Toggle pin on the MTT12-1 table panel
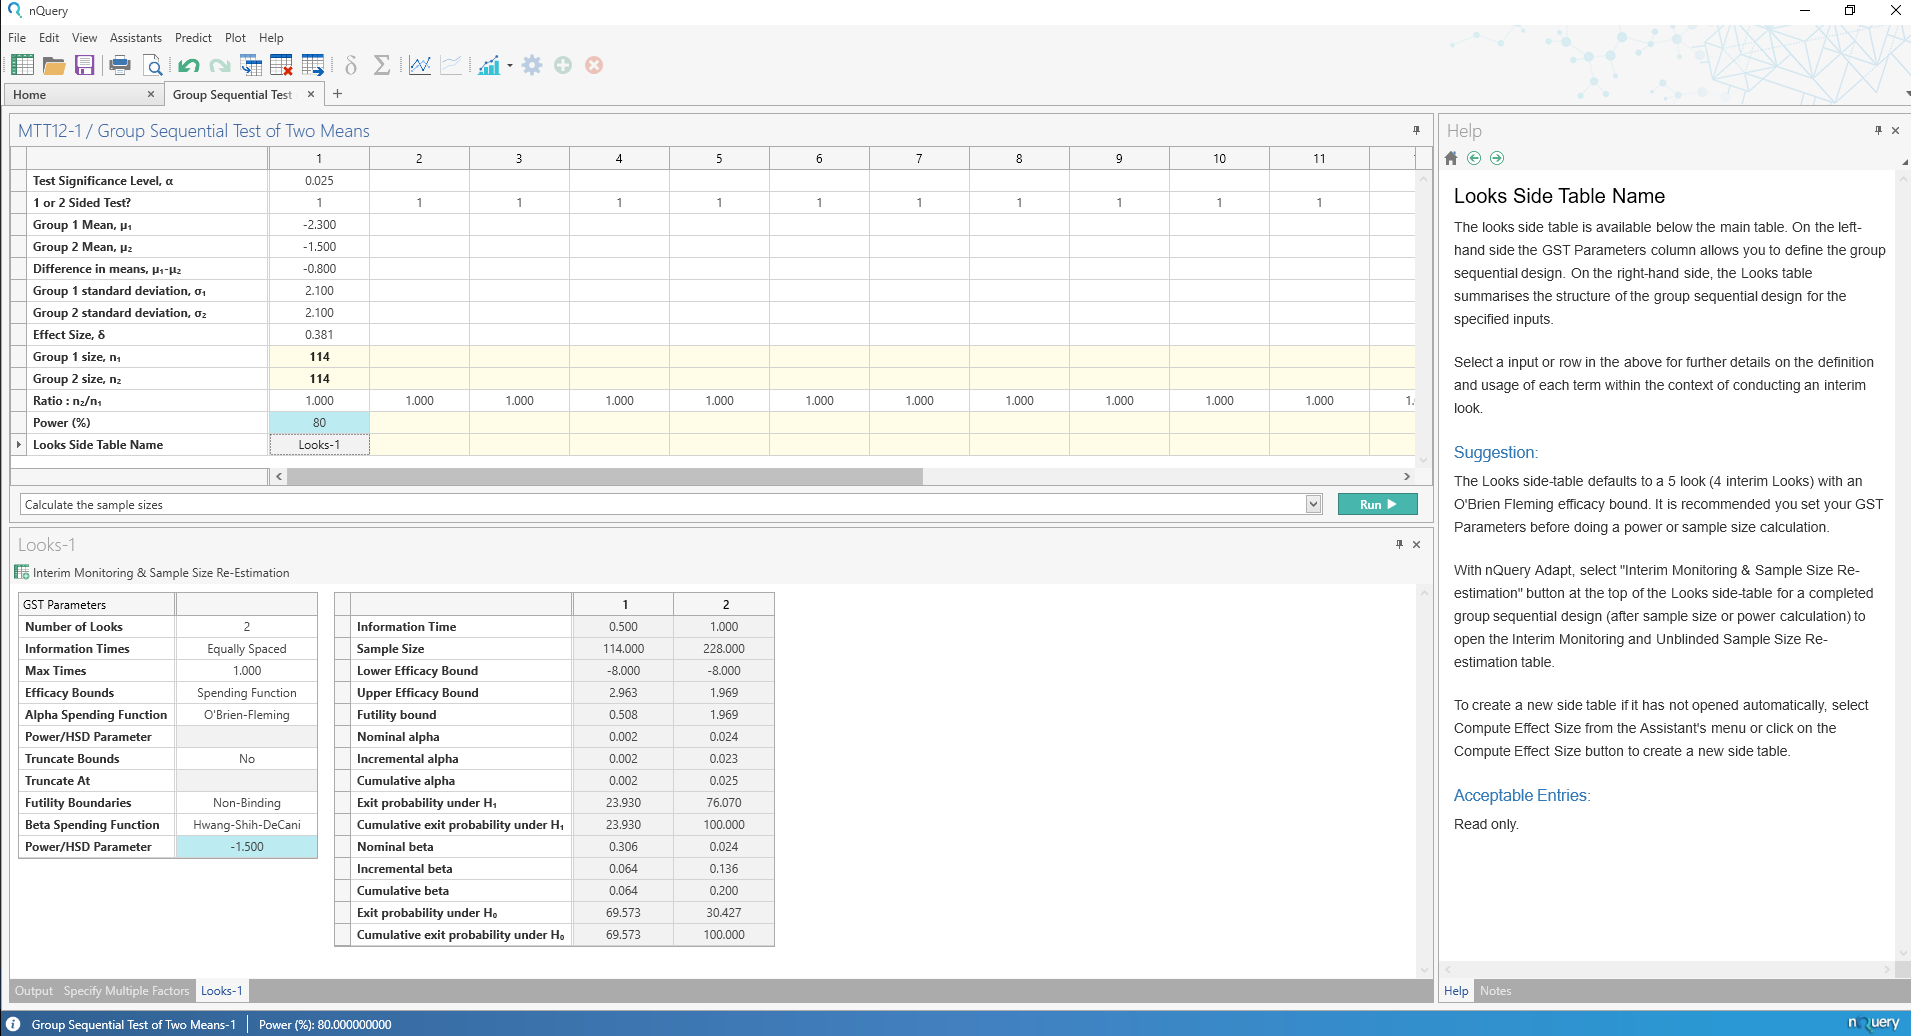Screen dimensions: 1911x1036 [x=1416, y=131]
